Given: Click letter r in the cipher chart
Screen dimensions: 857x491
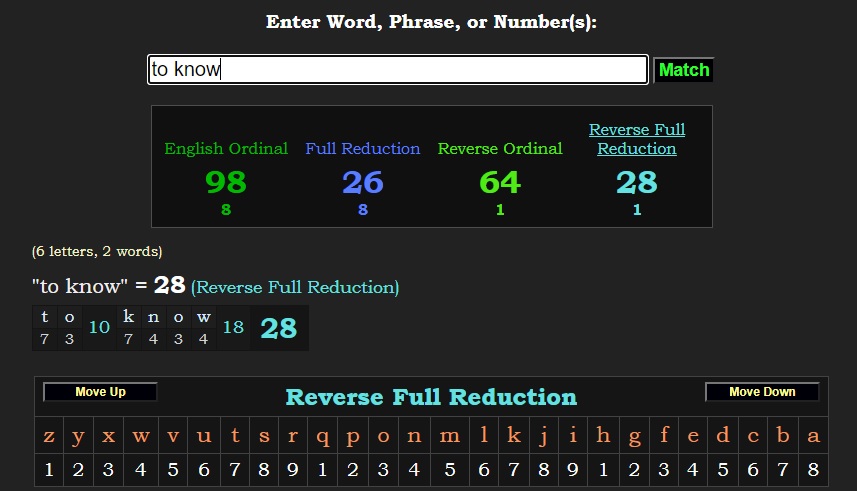Looking at the screenshot, I should click(x=293, y=436).
